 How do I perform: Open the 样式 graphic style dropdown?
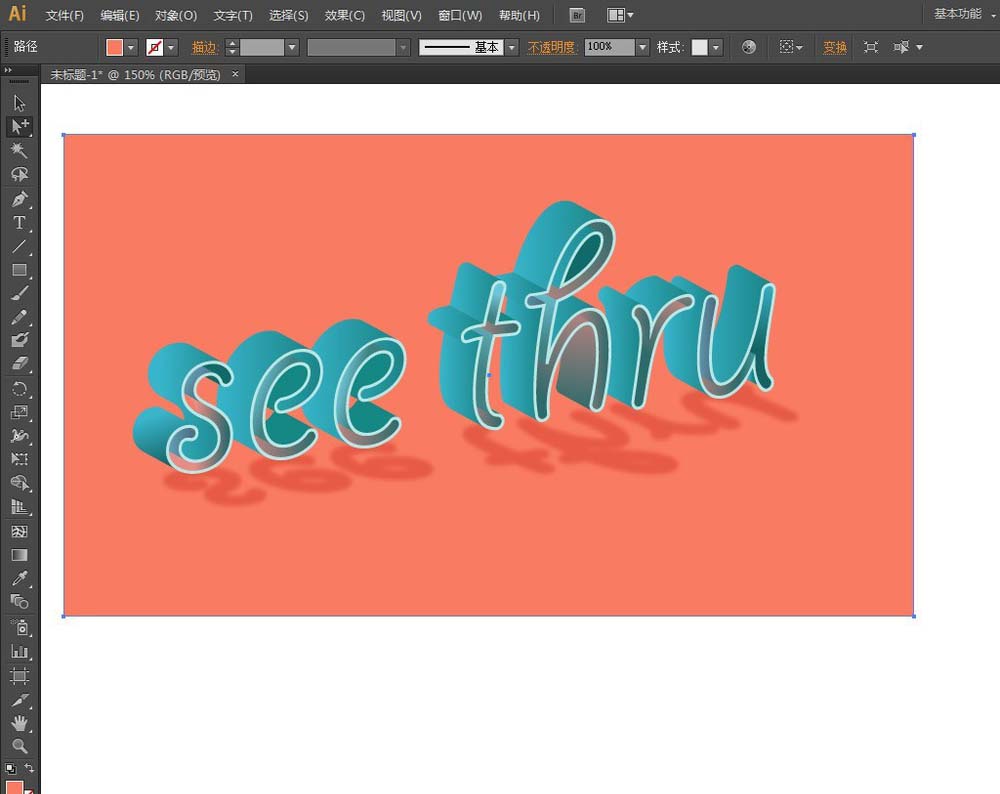[716, 47]
